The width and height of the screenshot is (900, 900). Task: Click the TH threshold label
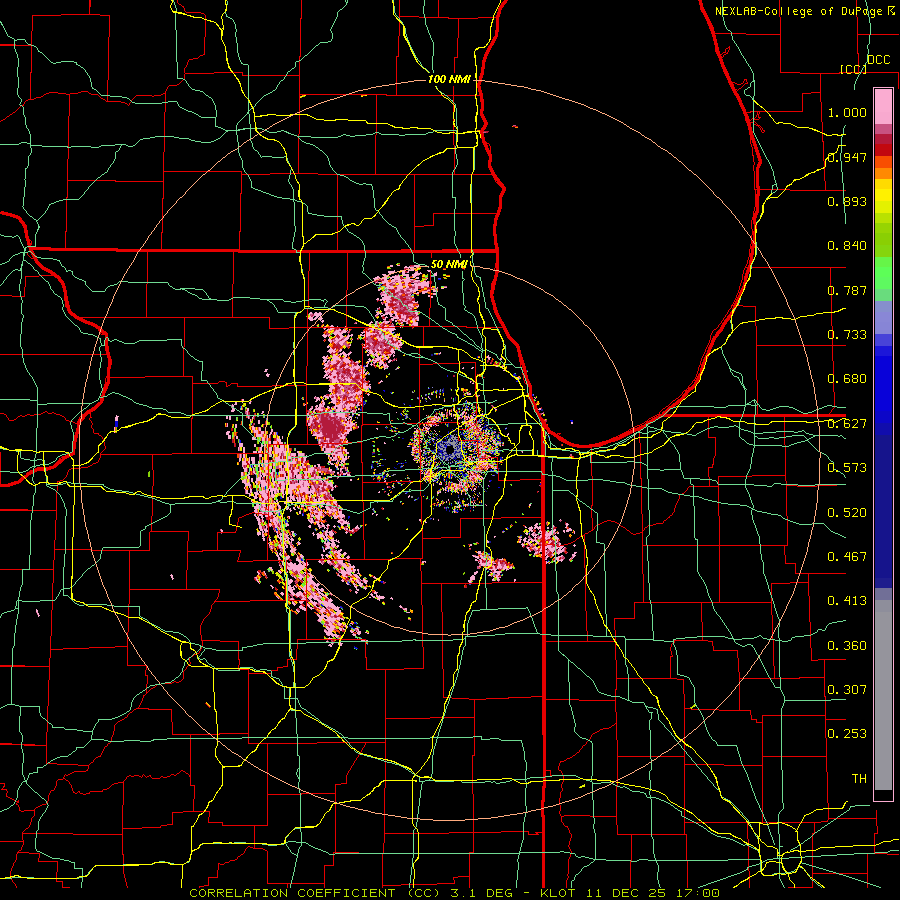(859, 779)
